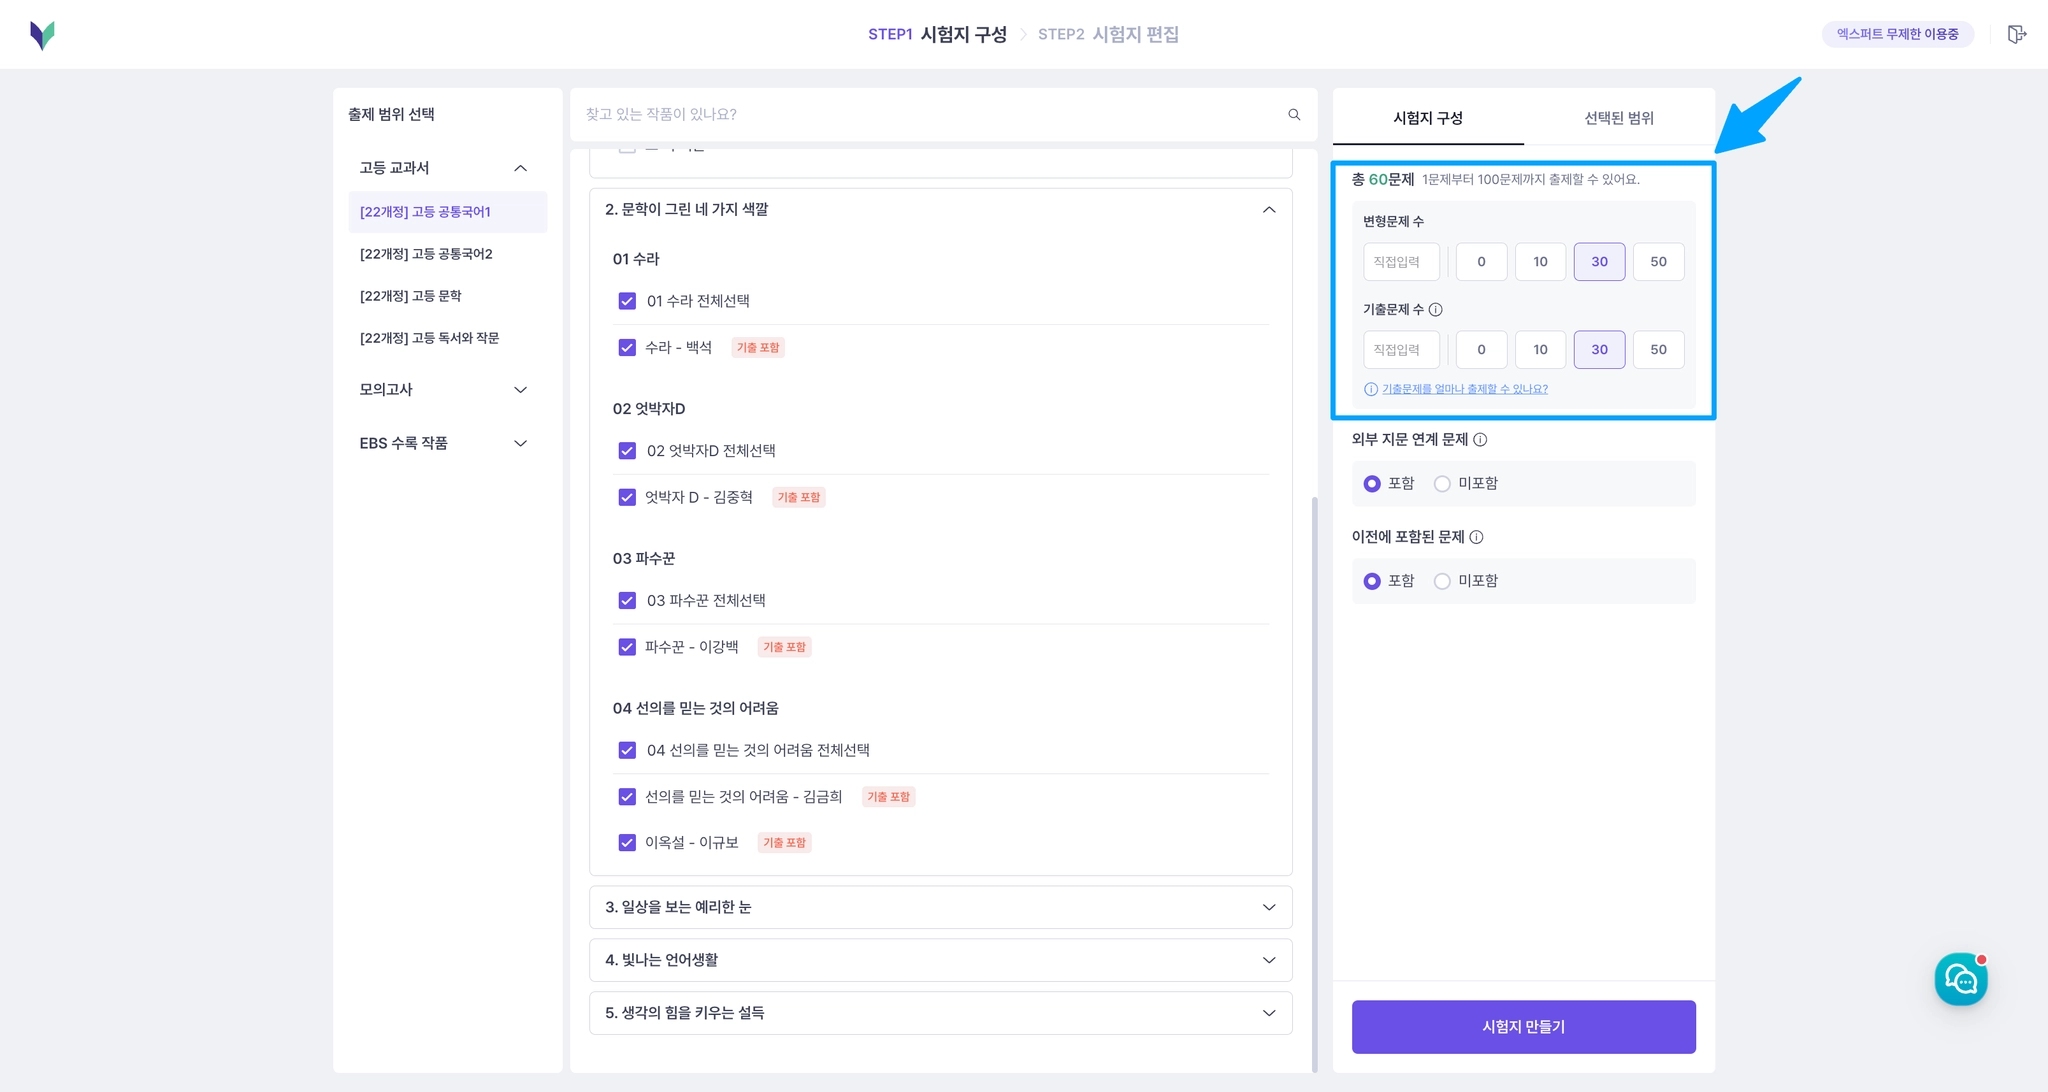Click info icon next to 기출문제 수
The height and width of the screenshot is (1092, 2048).
[x=1435, y=310]
